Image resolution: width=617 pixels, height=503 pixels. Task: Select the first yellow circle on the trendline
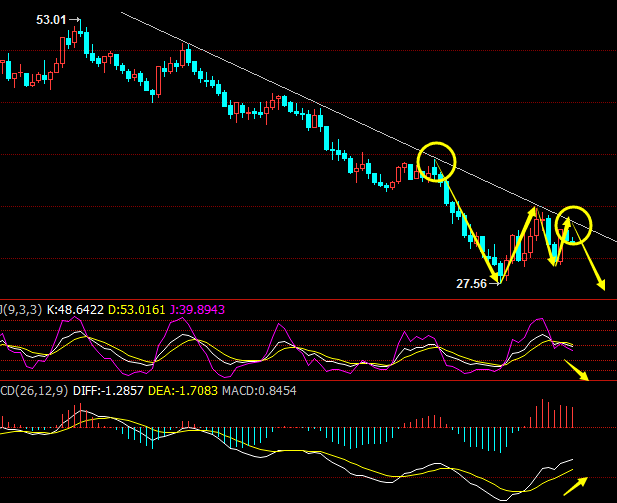[437, 160]
